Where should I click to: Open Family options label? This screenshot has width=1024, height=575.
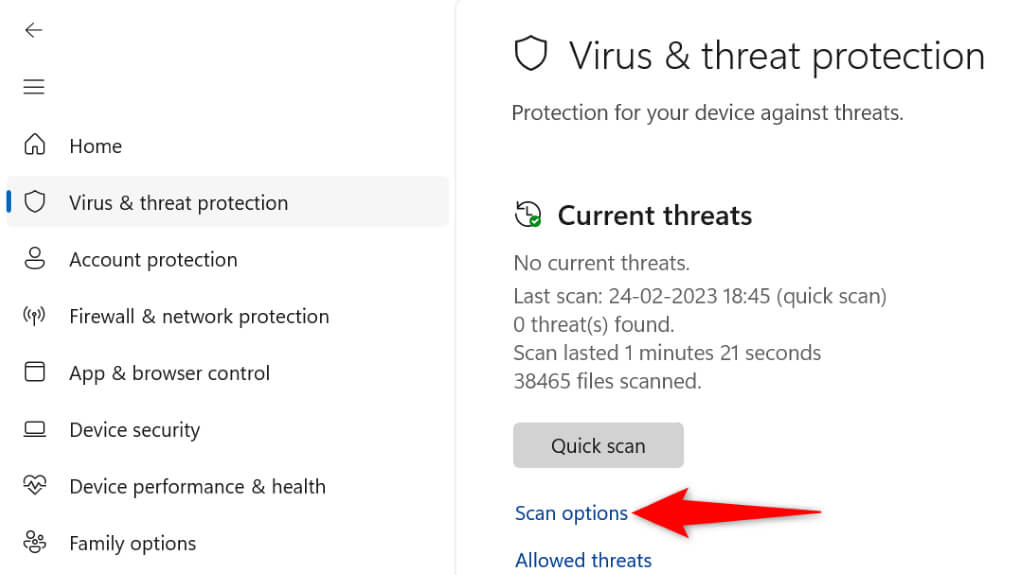tap(132, 544)
